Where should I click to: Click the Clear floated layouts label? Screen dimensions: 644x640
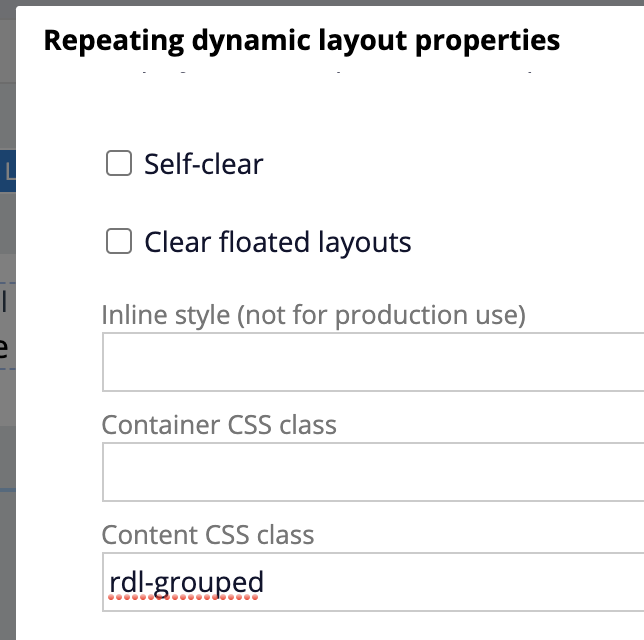pyautogui.click(x=278, y=242)
